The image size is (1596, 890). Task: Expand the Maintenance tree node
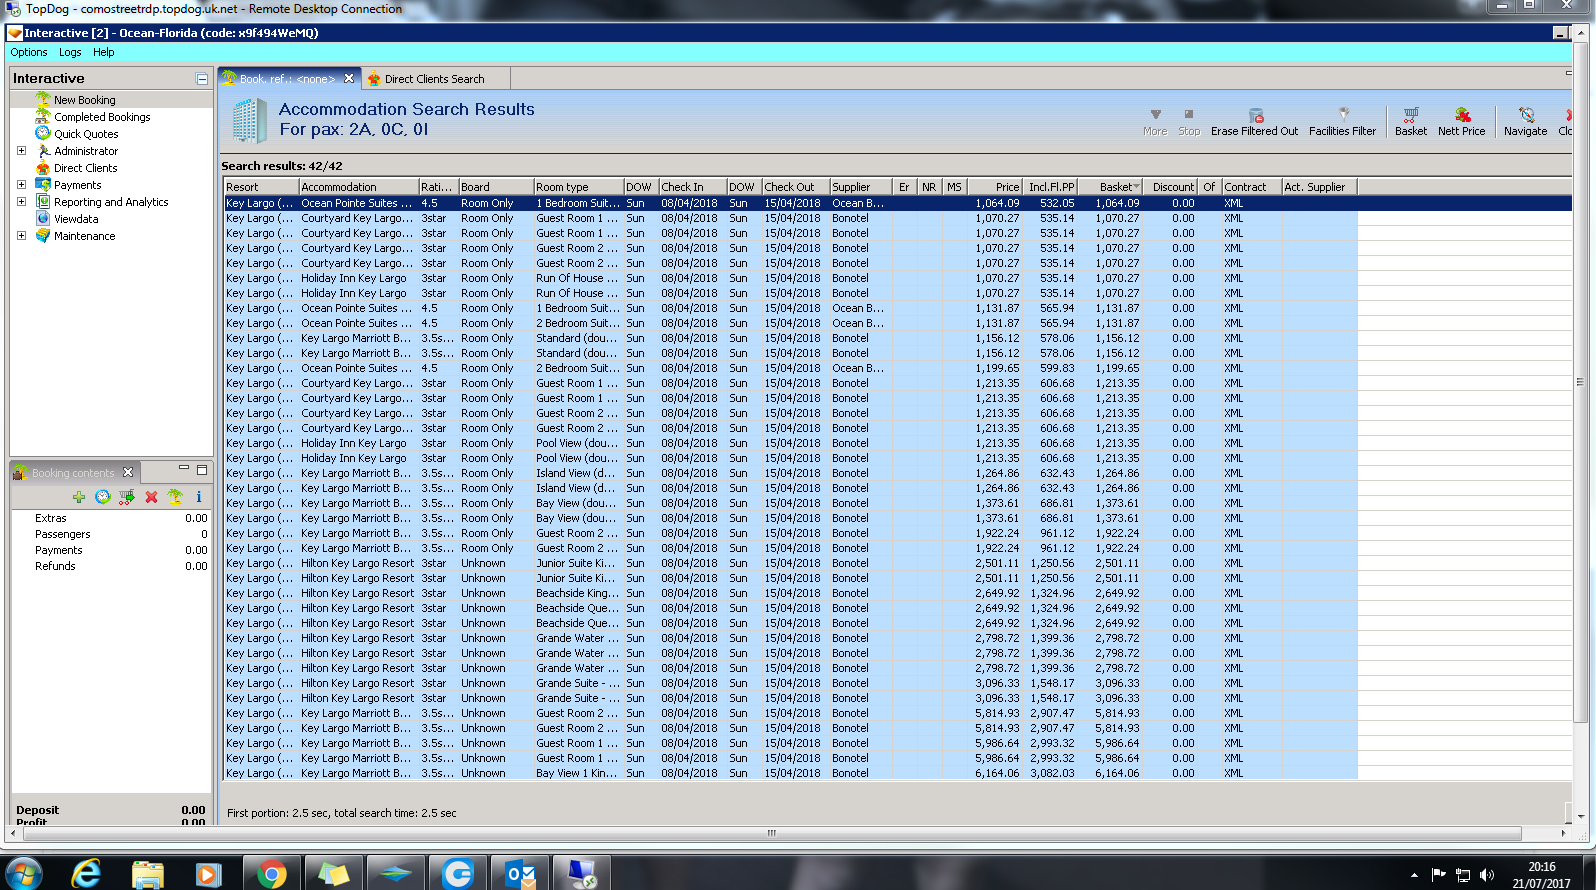(21, 236)
